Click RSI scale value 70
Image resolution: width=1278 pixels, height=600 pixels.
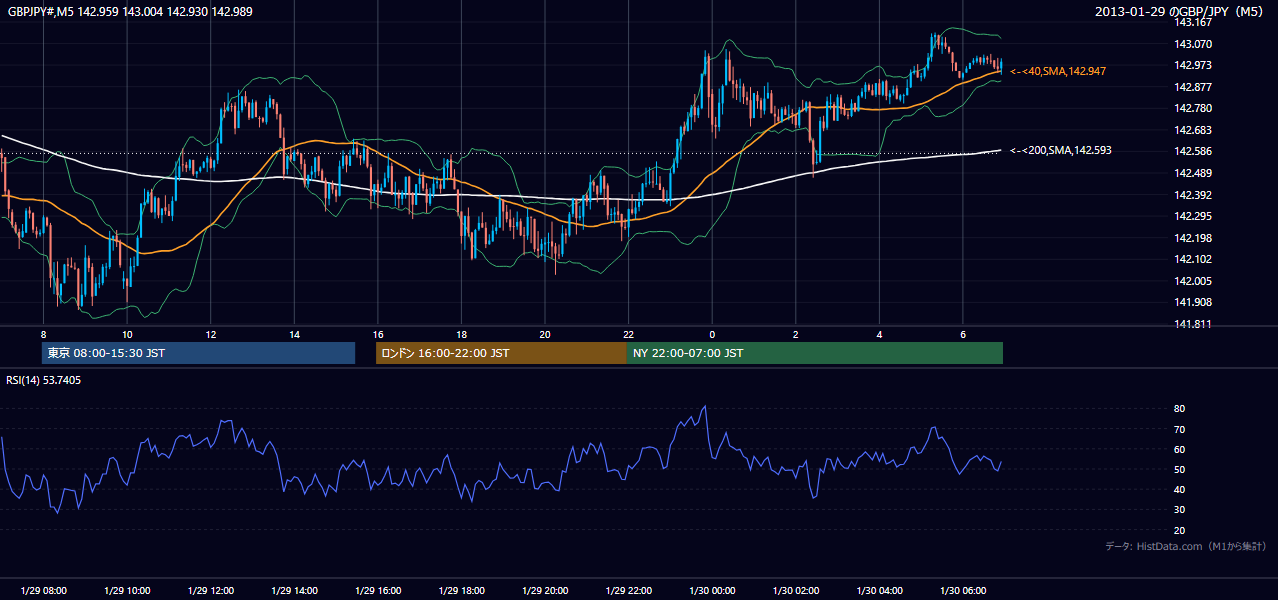(1179, 429)
